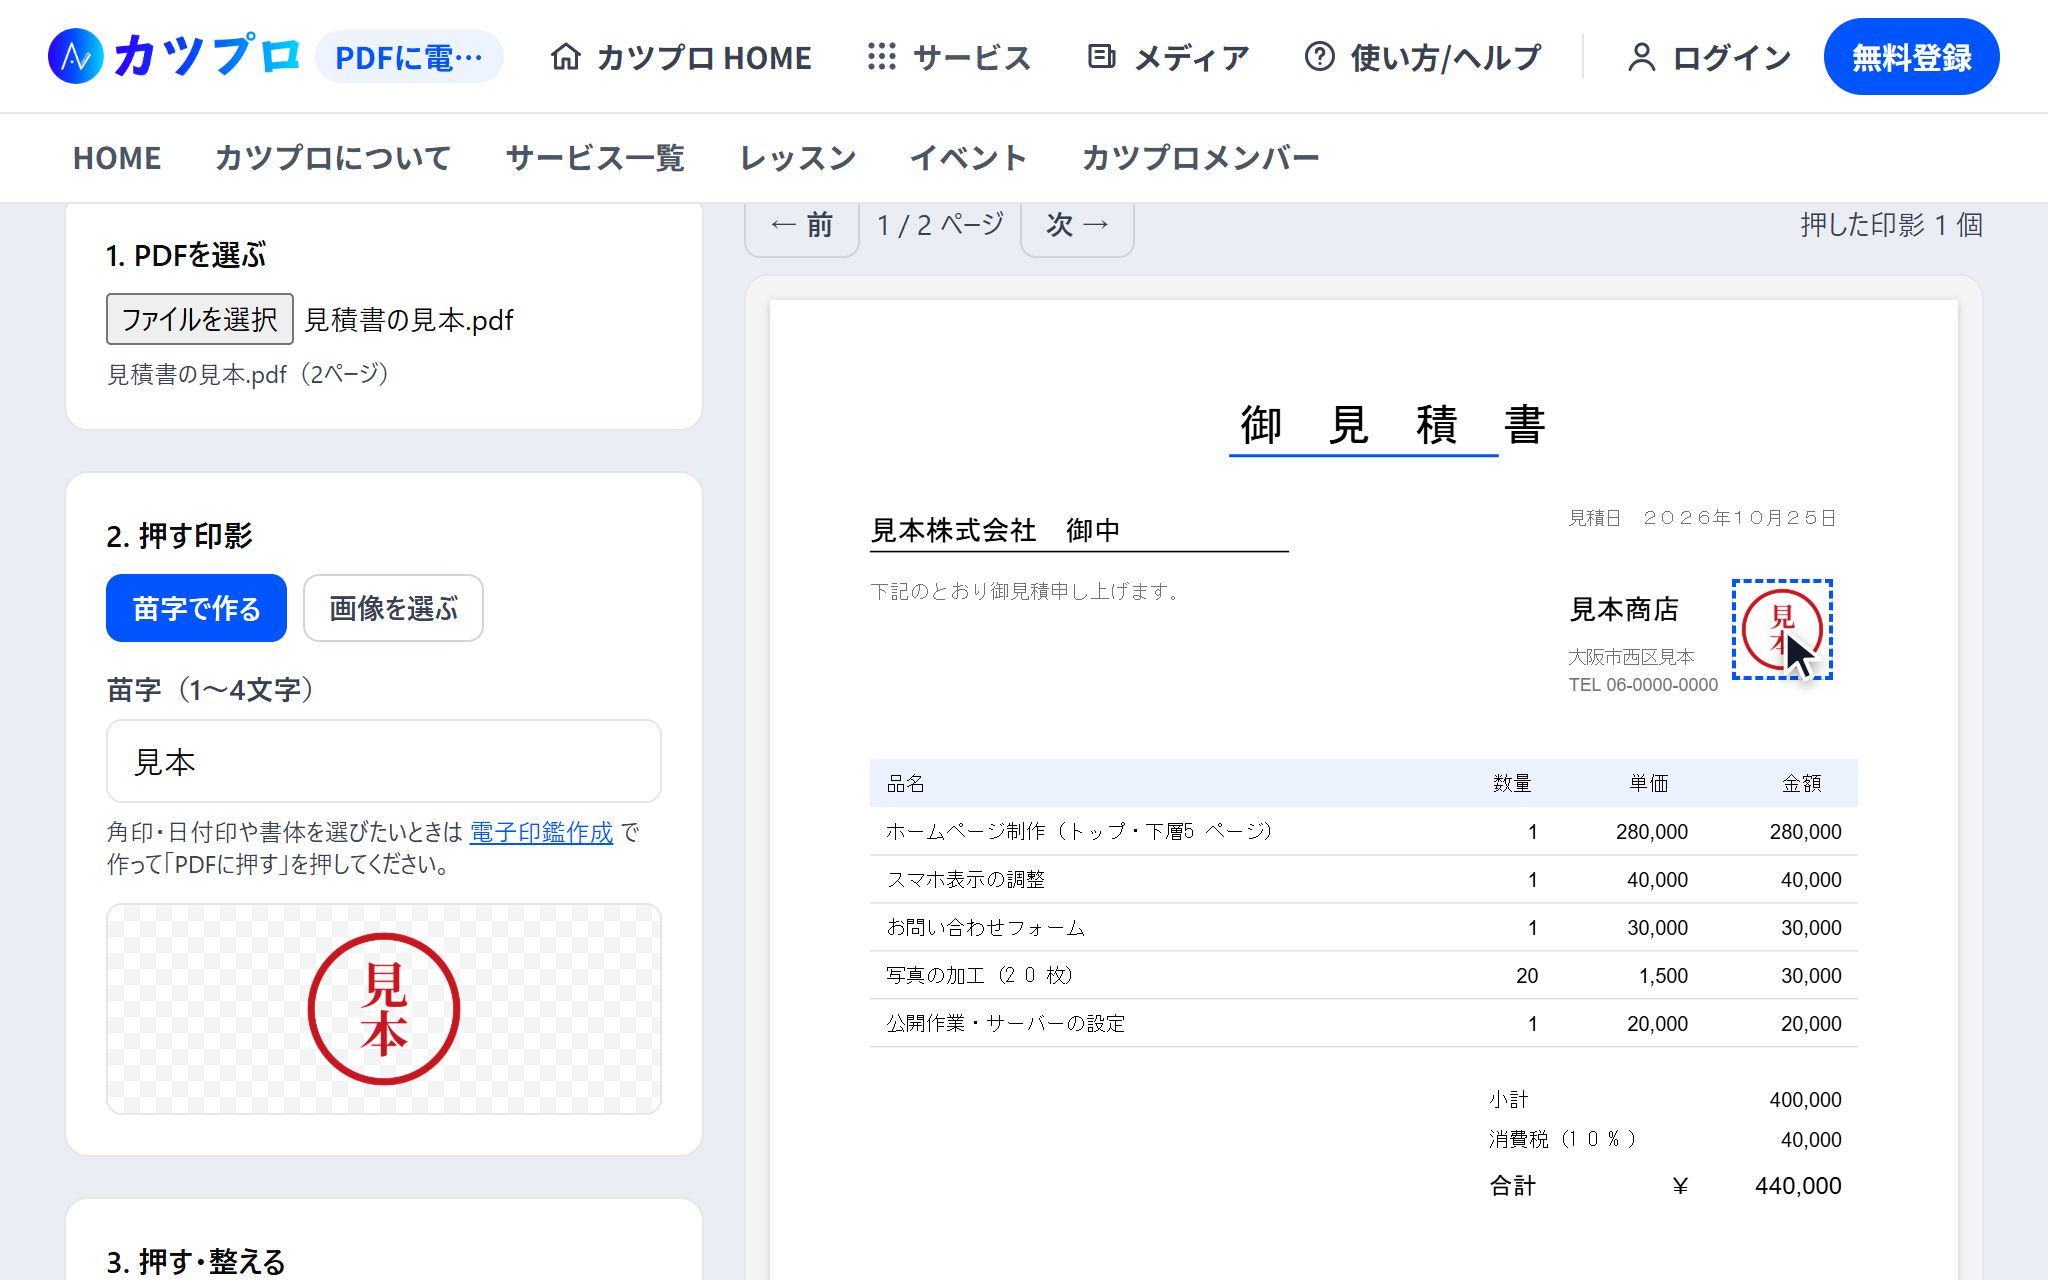
Task: Click the help question mark icon
Action: 1319,57
